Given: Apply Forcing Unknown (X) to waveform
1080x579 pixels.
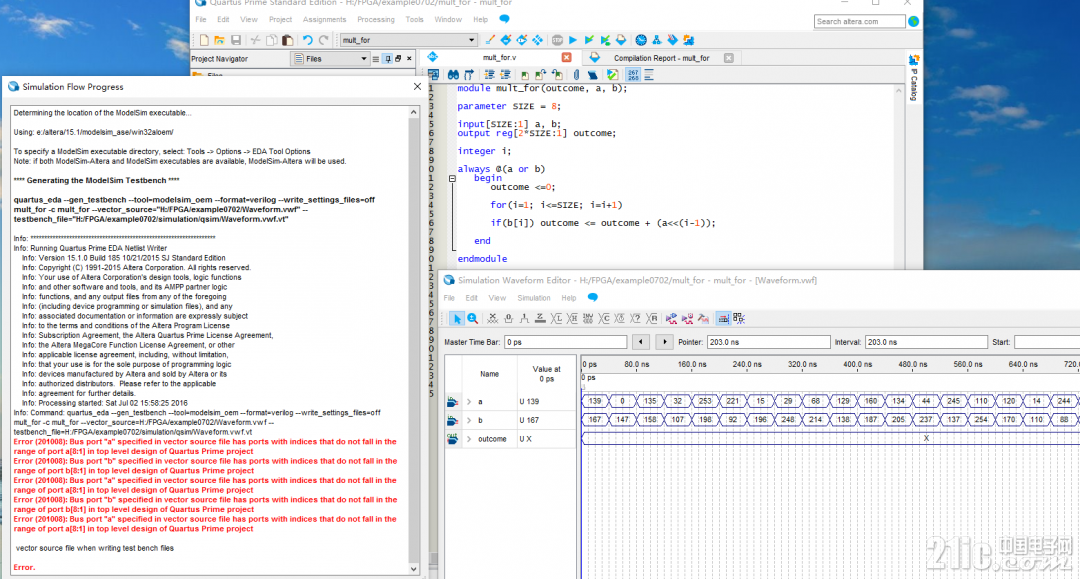Looking at the screenshot, I should (x=492, y=318).
